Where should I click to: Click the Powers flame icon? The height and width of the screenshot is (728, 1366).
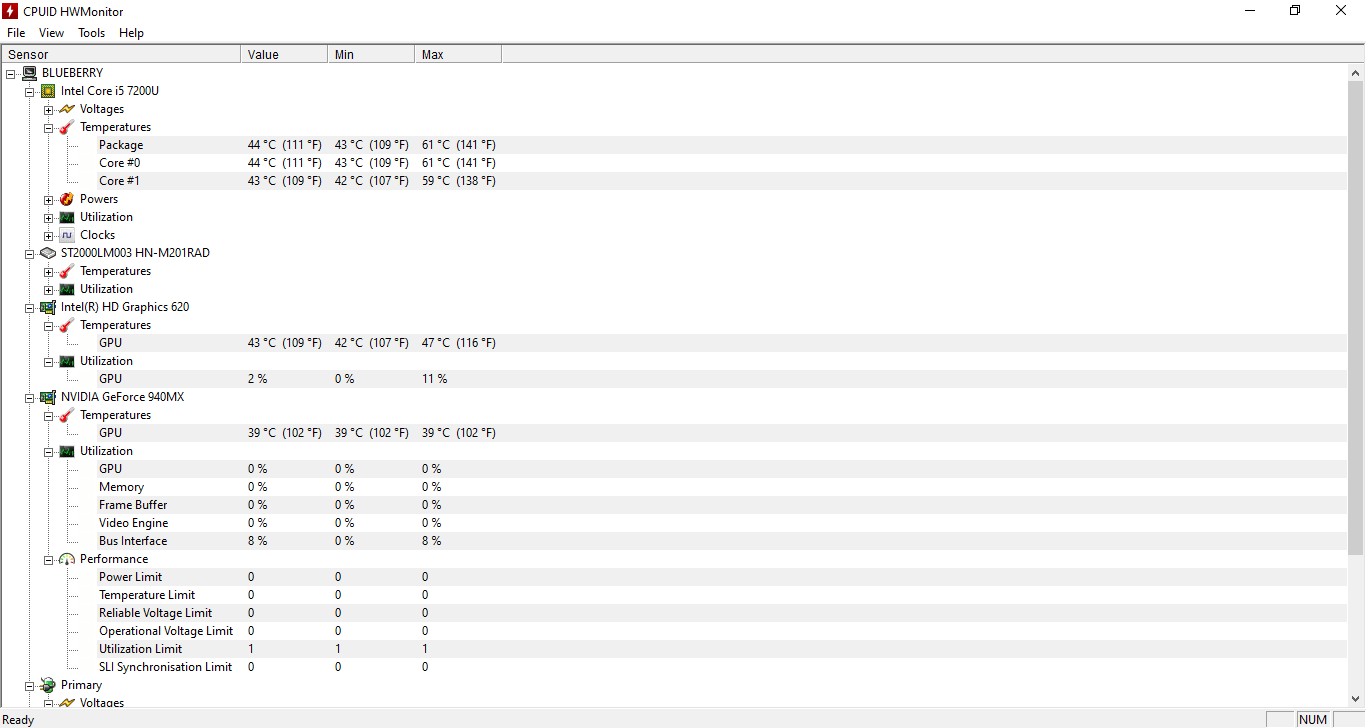67,199
